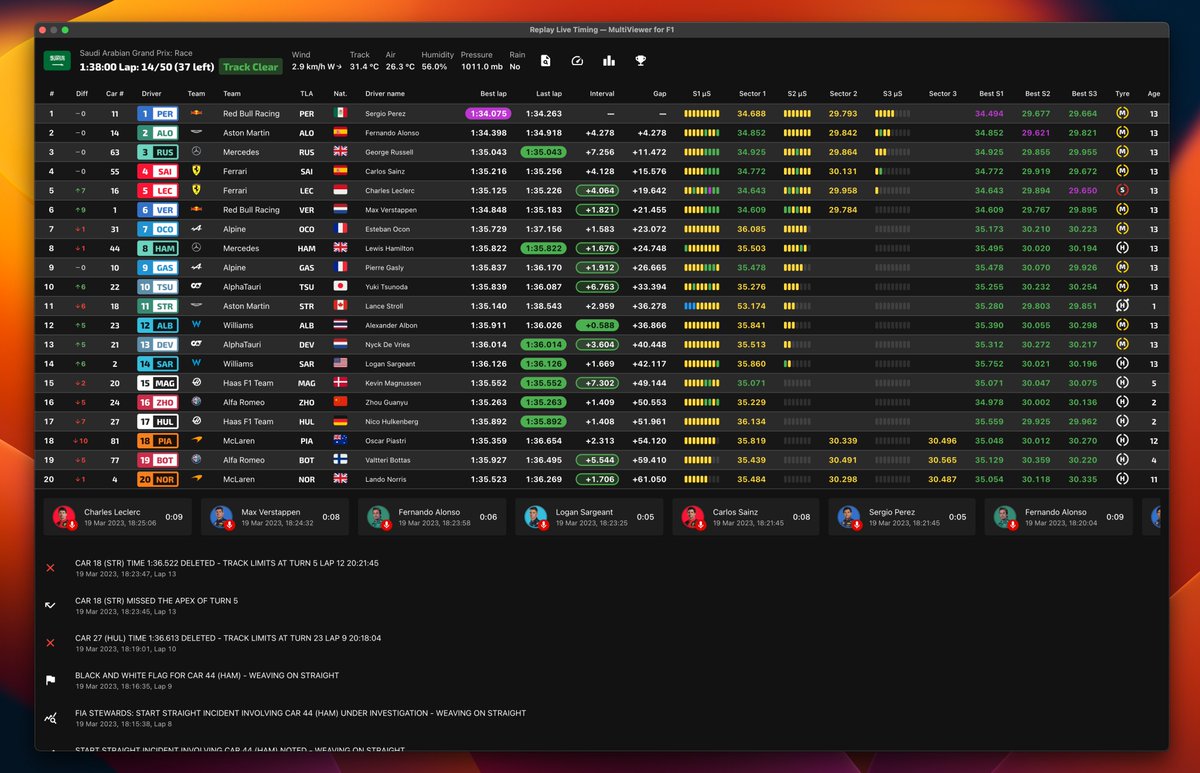The height and width of the screenshot is (773, 1200).
Task: Click the Sector 3 column header
Action: (942, 93)
